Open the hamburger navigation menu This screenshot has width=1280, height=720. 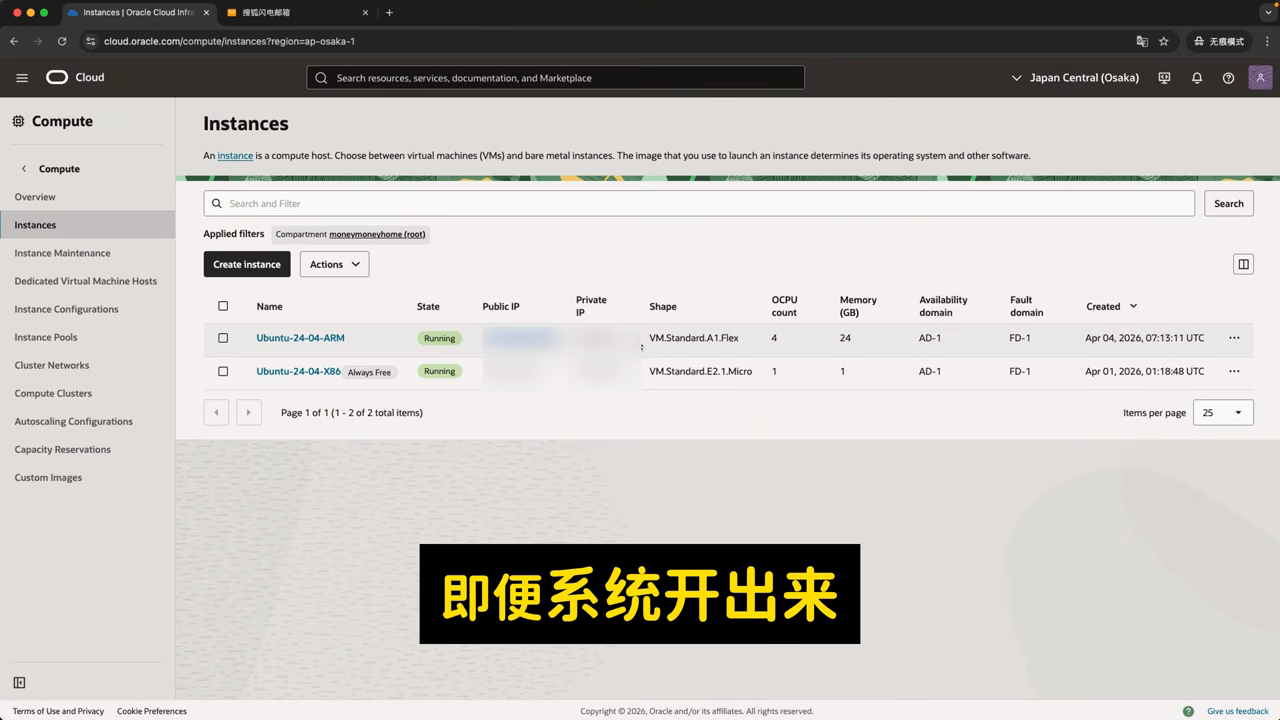pos(22,77)
